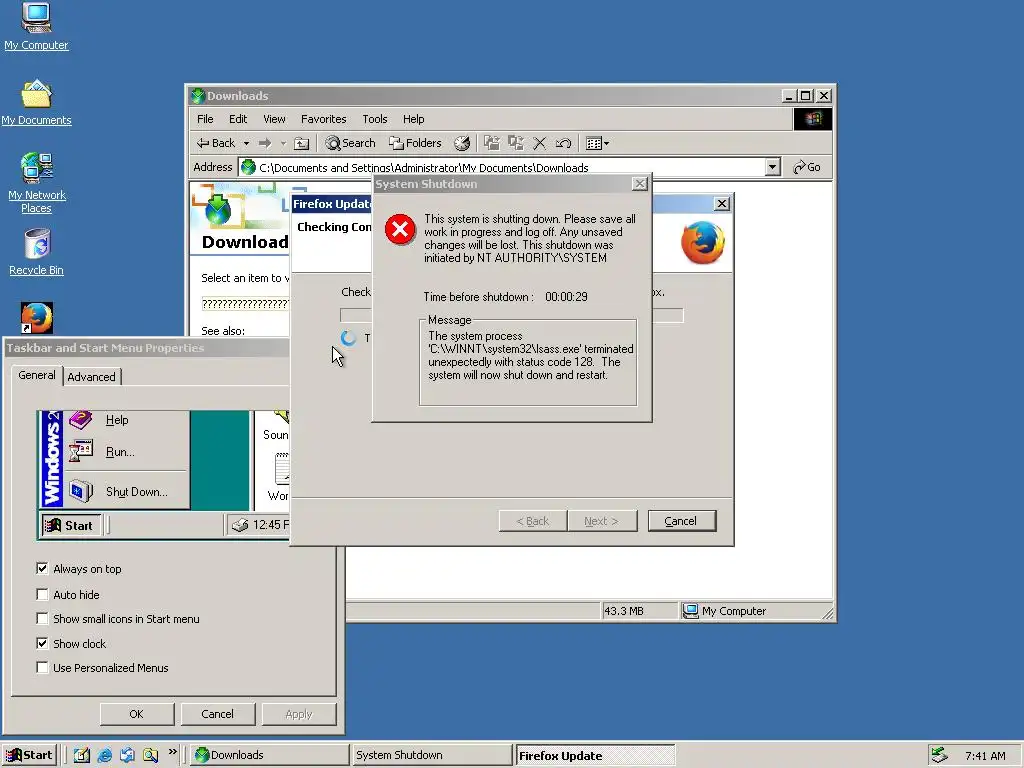The width and height of the screenshot is (1024, 768).
Task: Go Up one folder level in Downloads
Action: (x=301, y=143)
